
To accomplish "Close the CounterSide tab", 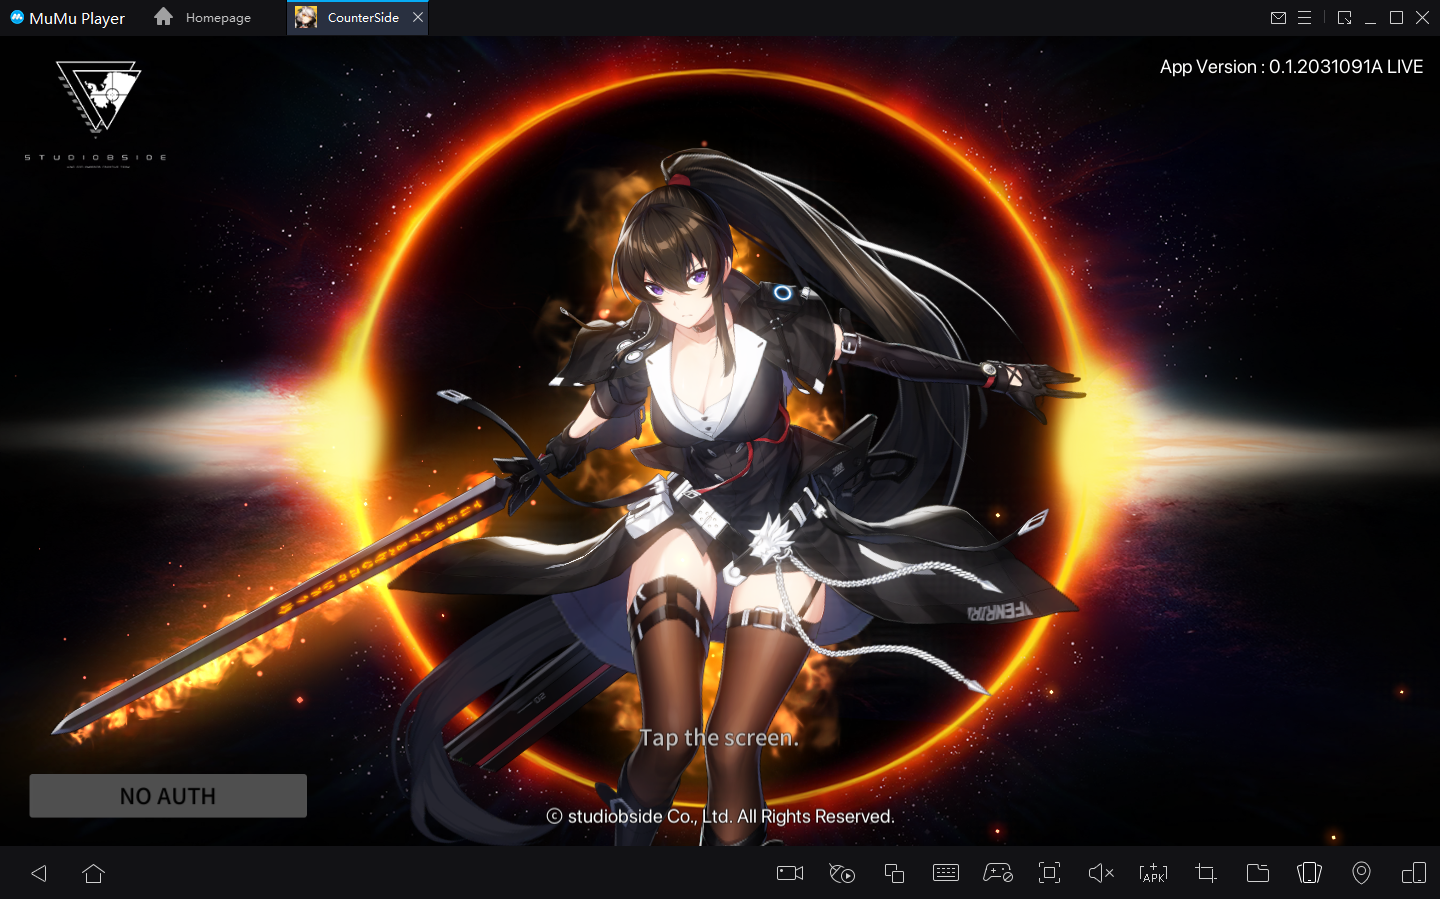I will point(418,17).
